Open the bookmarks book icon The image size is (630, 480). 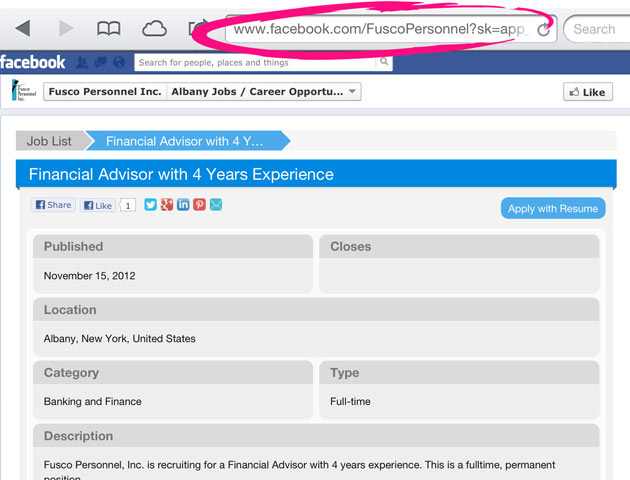[x=109, y=29]
